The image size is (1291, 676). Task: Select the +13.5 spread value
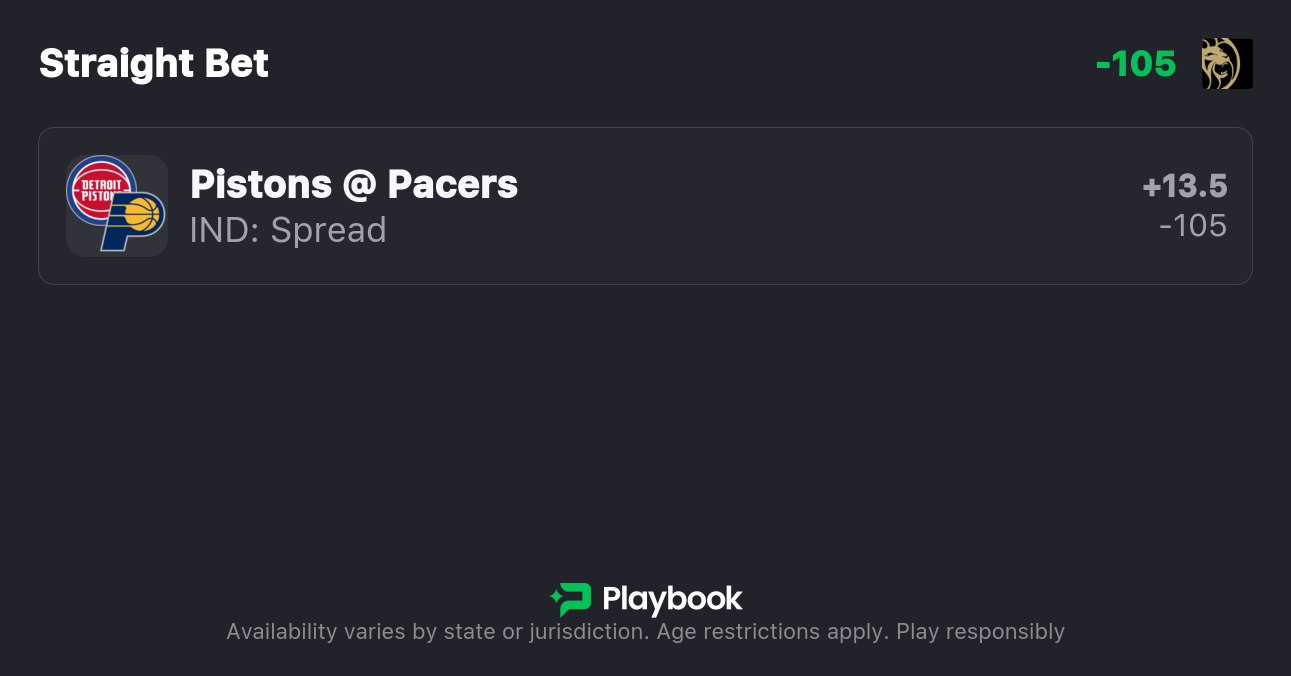[x=1185, y=187]
